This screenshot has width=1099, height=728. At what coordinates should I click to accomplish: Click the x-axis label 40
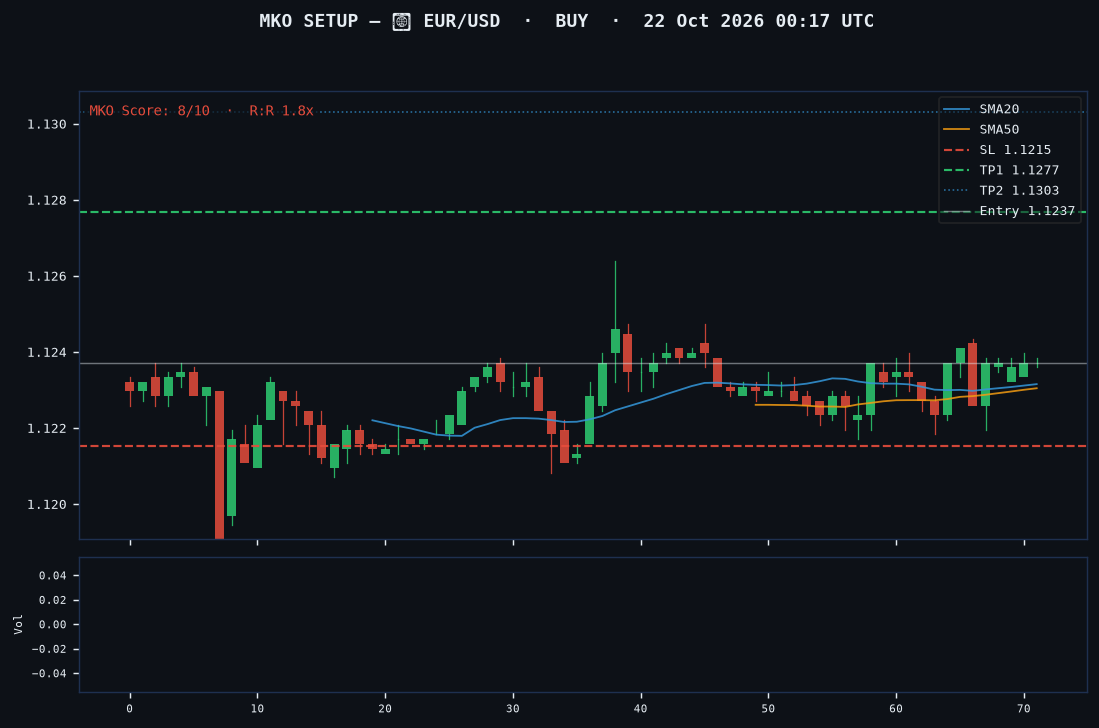coord(641,709)
